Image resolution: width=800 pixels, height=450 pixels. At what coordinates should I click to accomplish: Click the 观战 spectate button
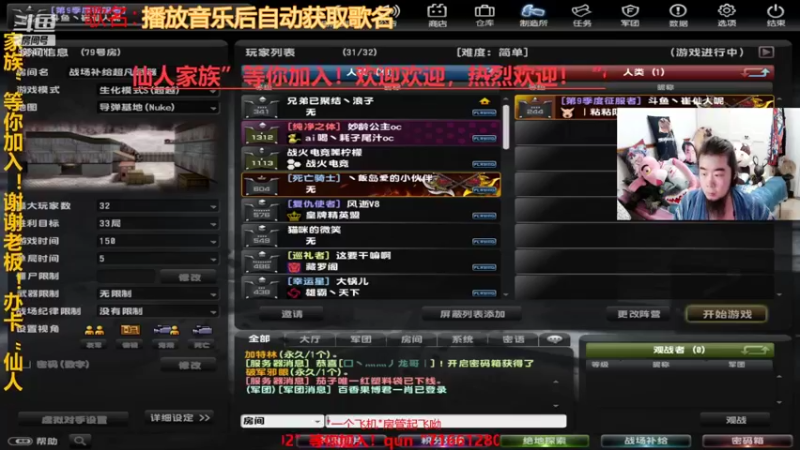(735, 420)
